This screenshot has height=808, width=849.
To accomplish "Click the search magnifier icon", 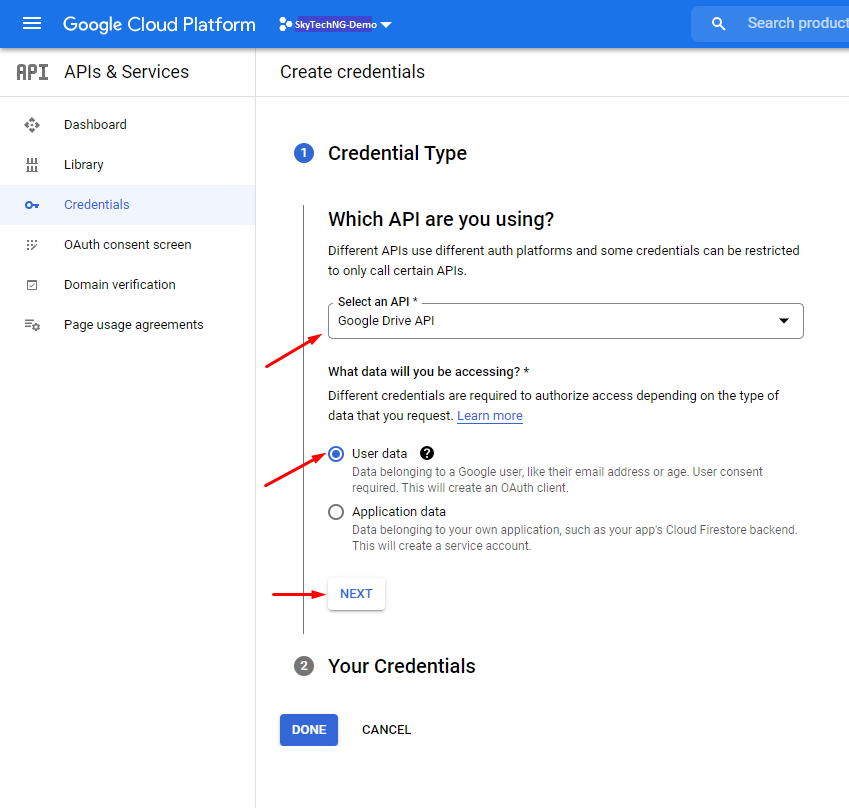I will click(718, 24).
